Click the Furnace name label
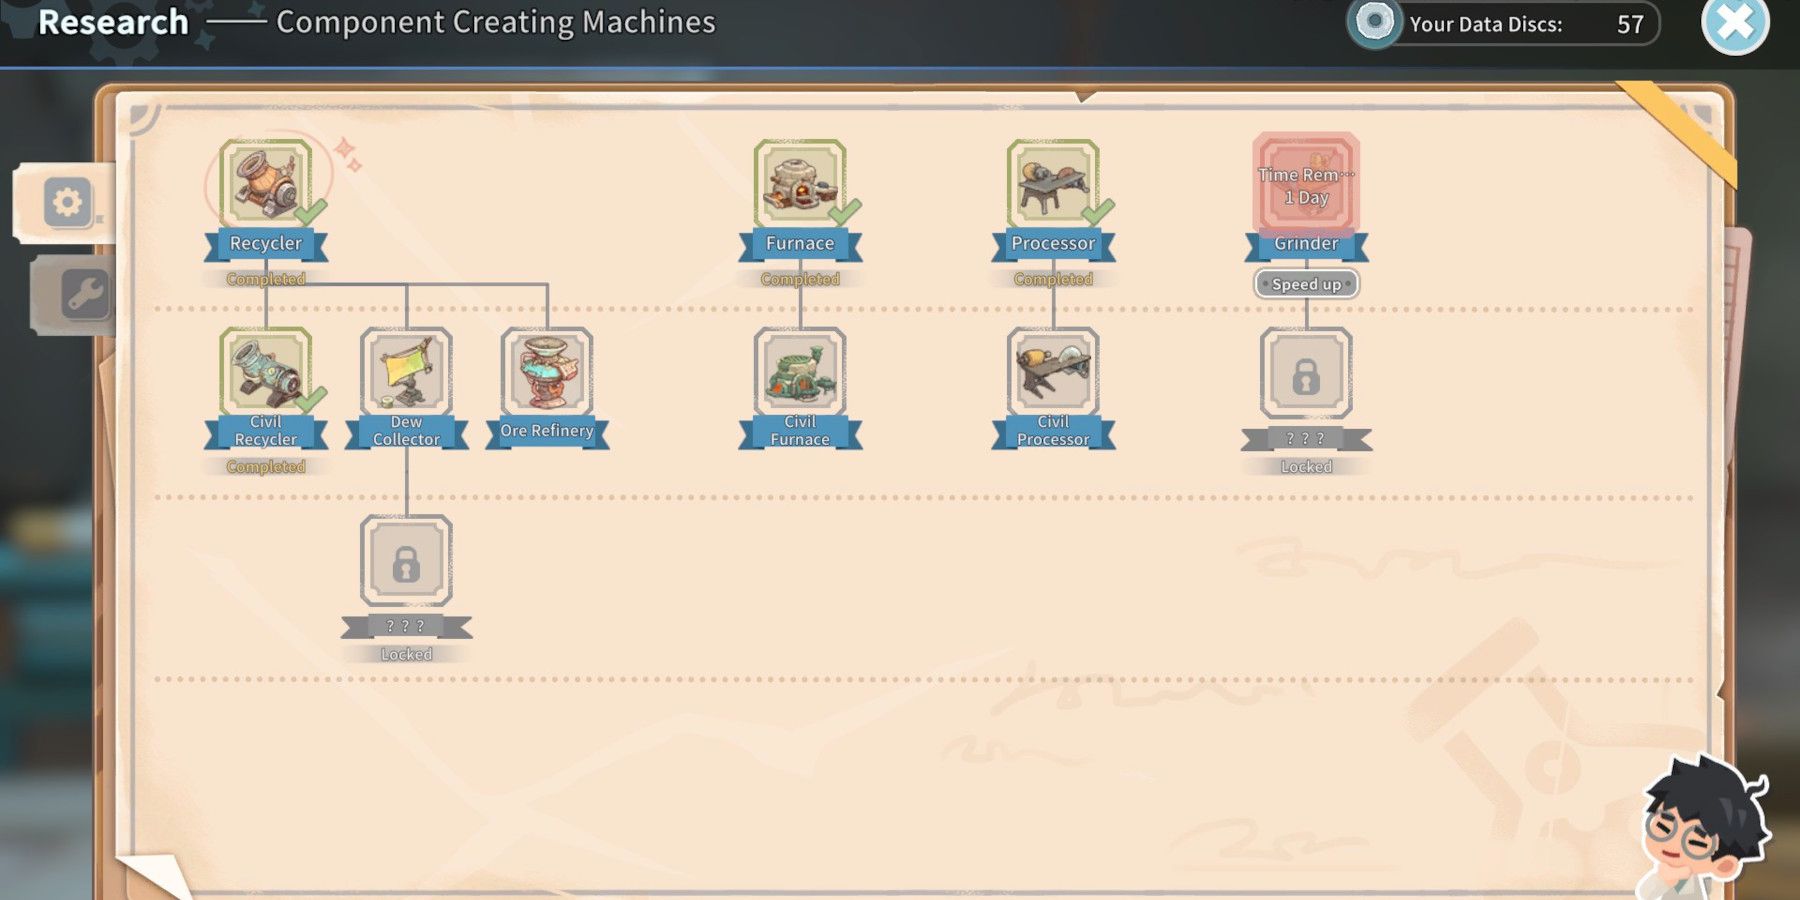 pos(800,244)
